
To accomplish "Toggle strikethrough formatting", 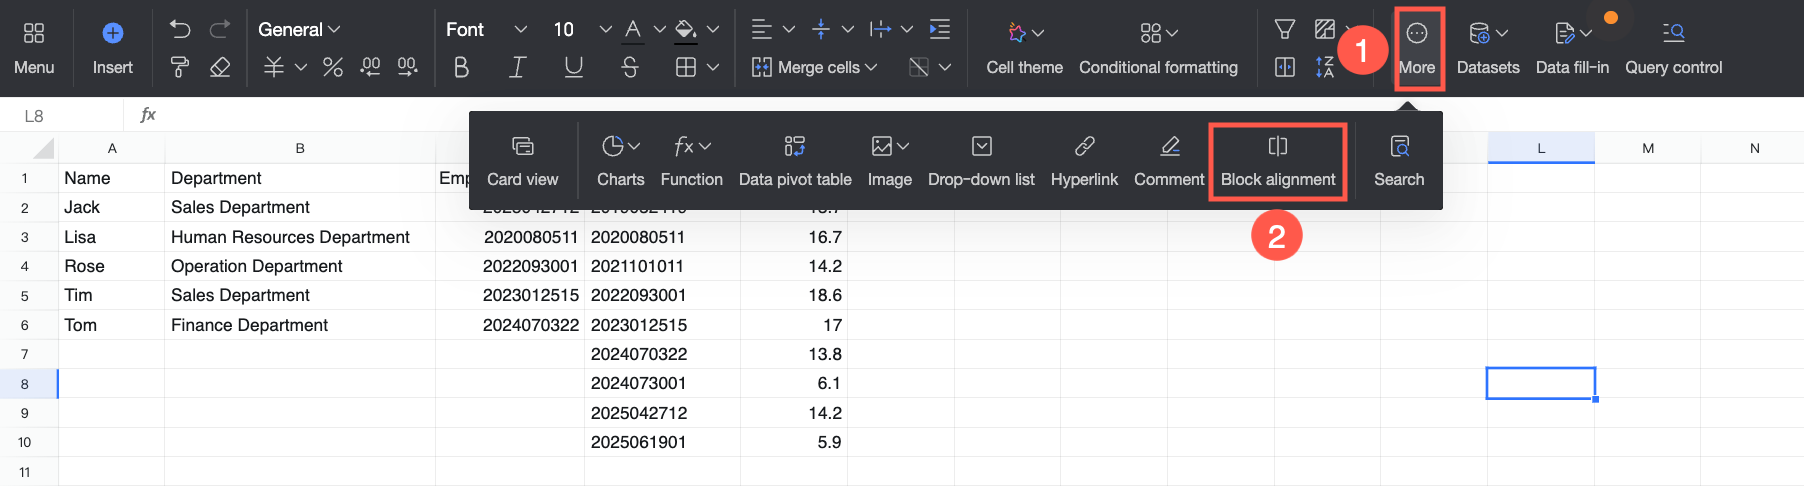I will (x=629, y=67).
